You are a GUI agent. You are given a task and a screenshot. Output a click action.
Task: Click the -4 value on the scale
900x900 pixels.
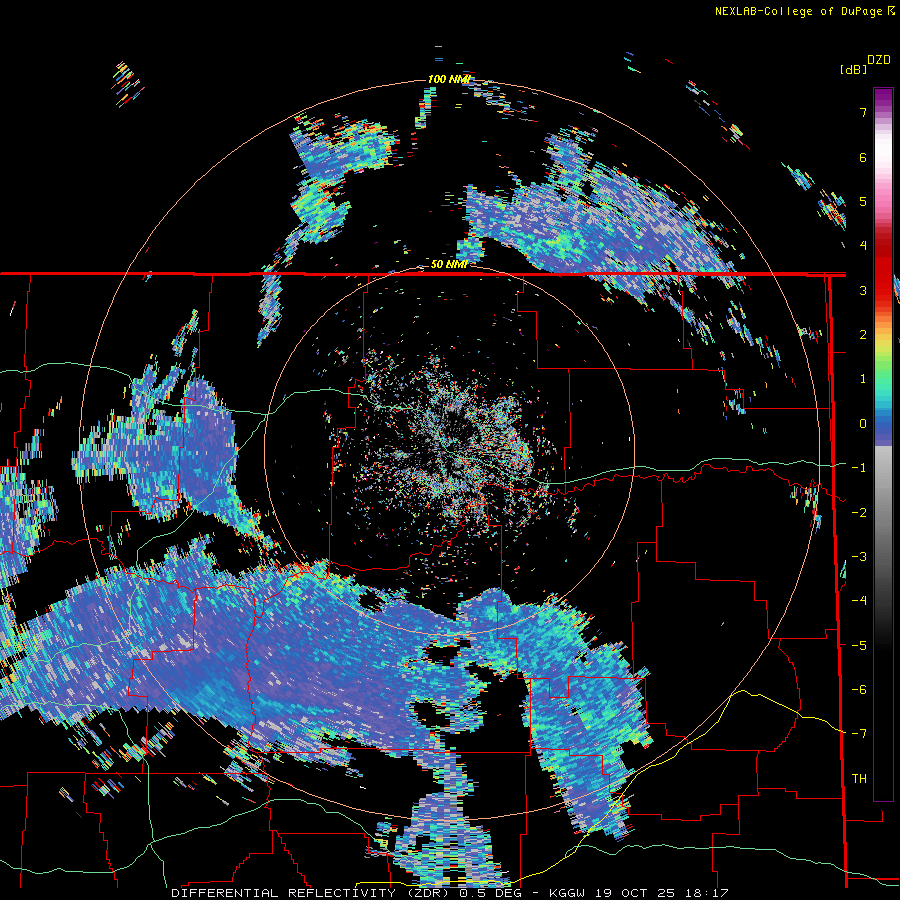pos(859,601)
